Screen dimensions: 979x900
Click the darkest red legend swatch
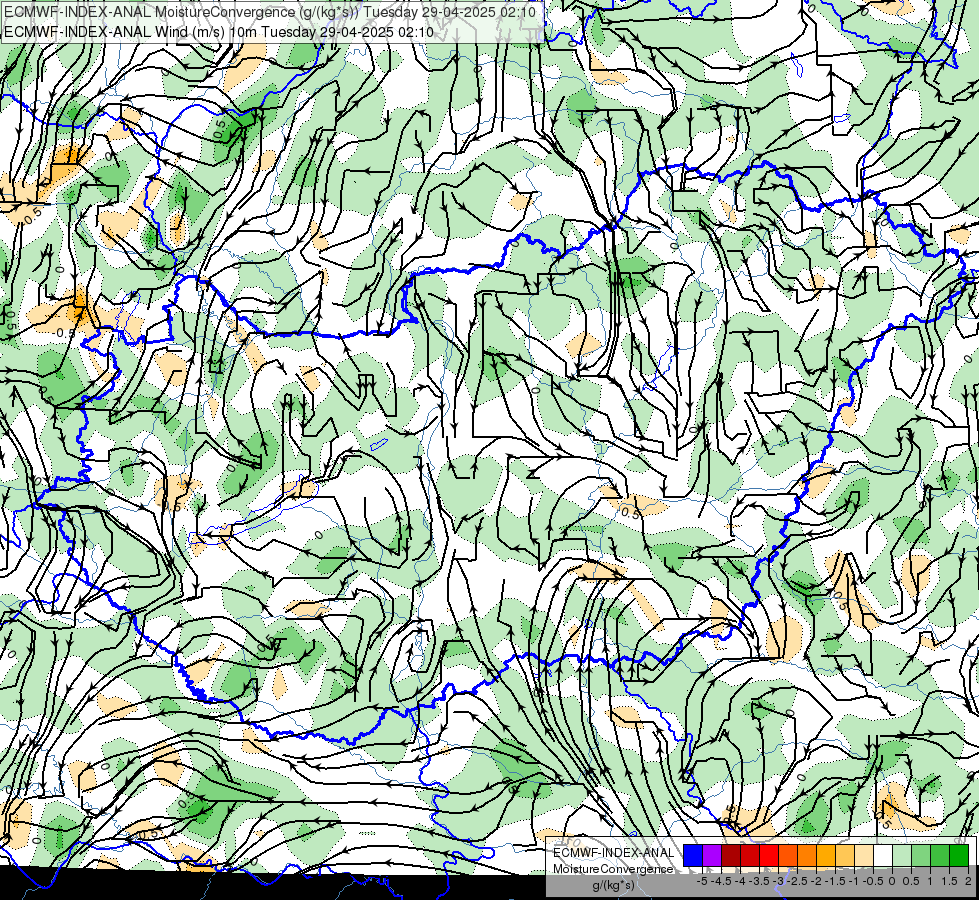pyautogui.click(x=731, y=856)
